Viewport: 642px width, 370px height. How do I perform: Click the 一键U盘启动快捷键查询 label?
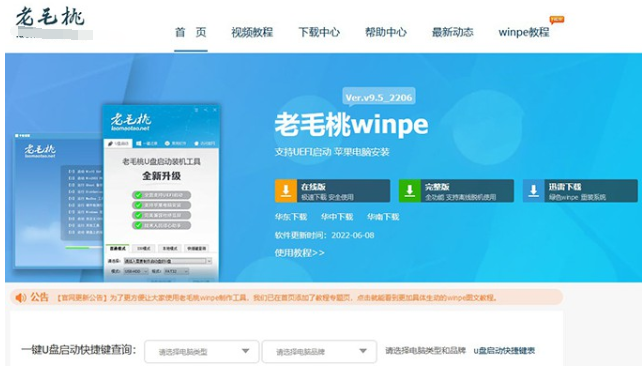point(79,350)
